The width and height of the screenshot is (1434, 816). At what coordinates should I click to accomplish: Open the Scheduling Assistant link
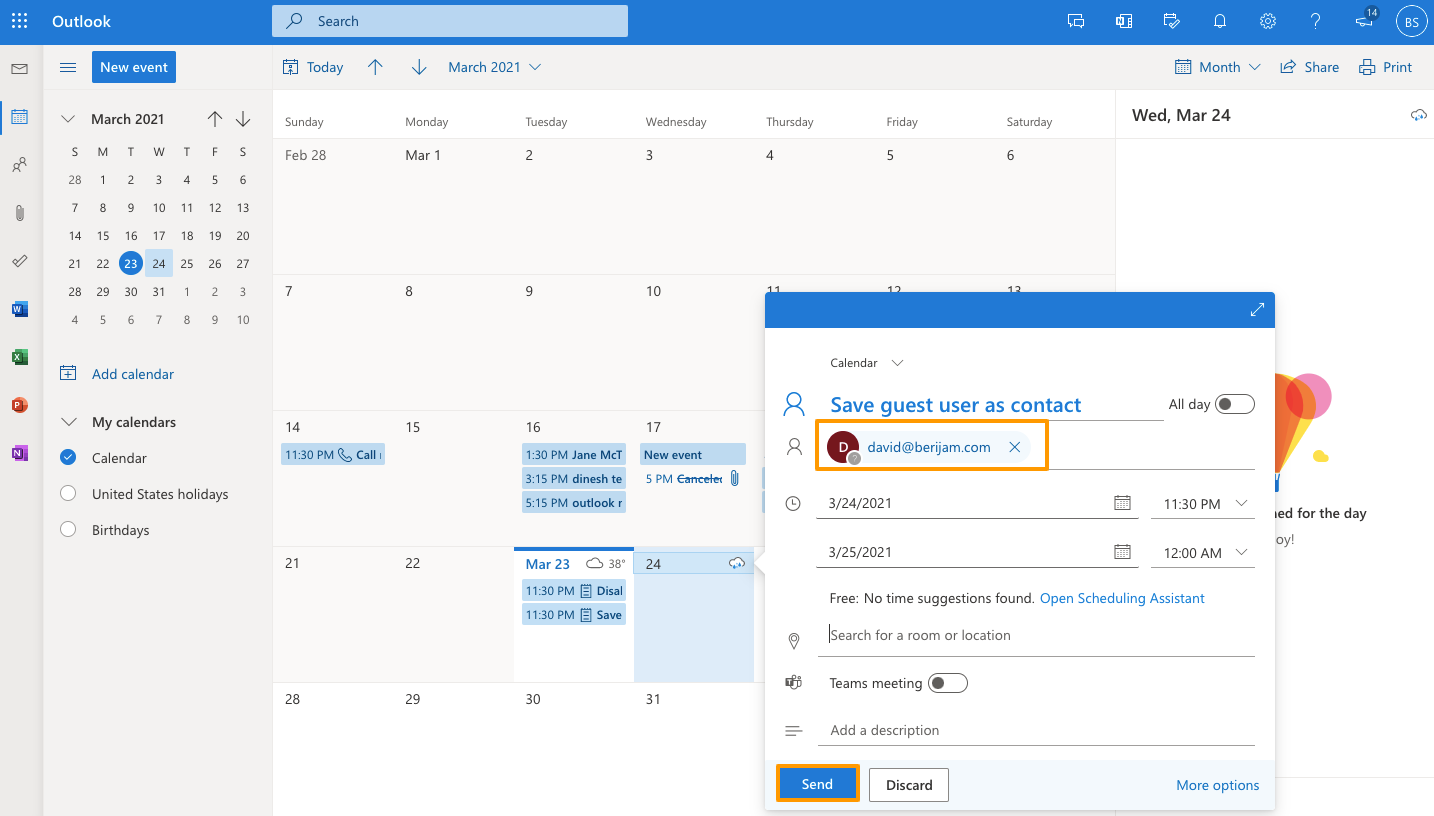click(1122, 598)
